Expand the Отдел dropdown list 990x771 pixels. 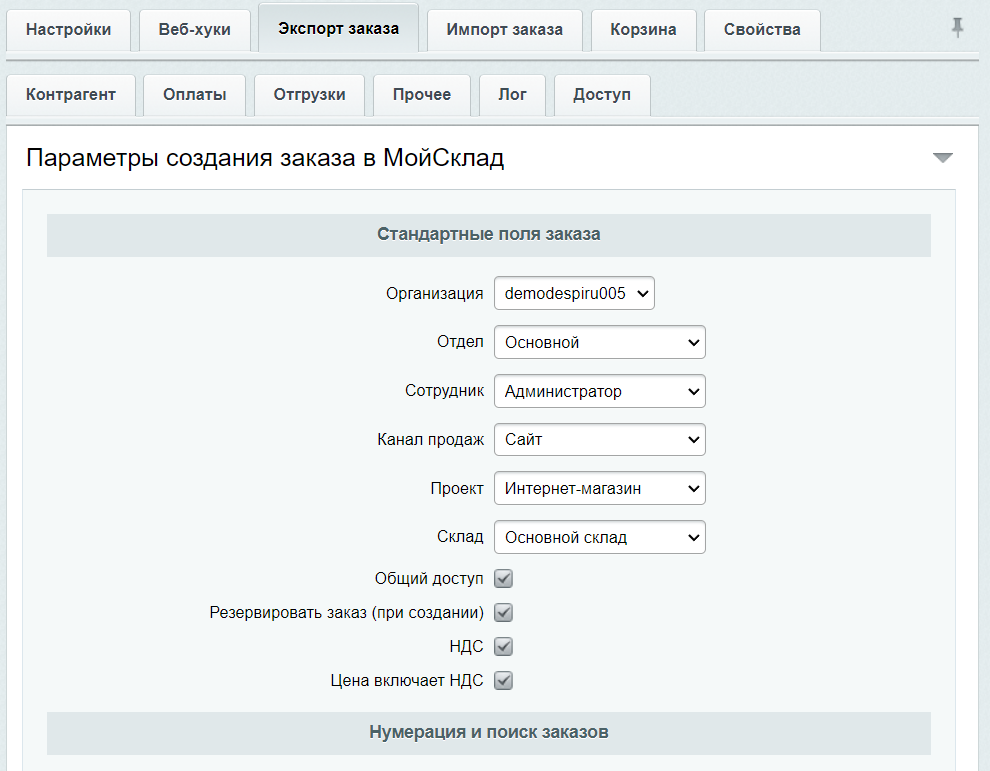click(x=599, y=342)
